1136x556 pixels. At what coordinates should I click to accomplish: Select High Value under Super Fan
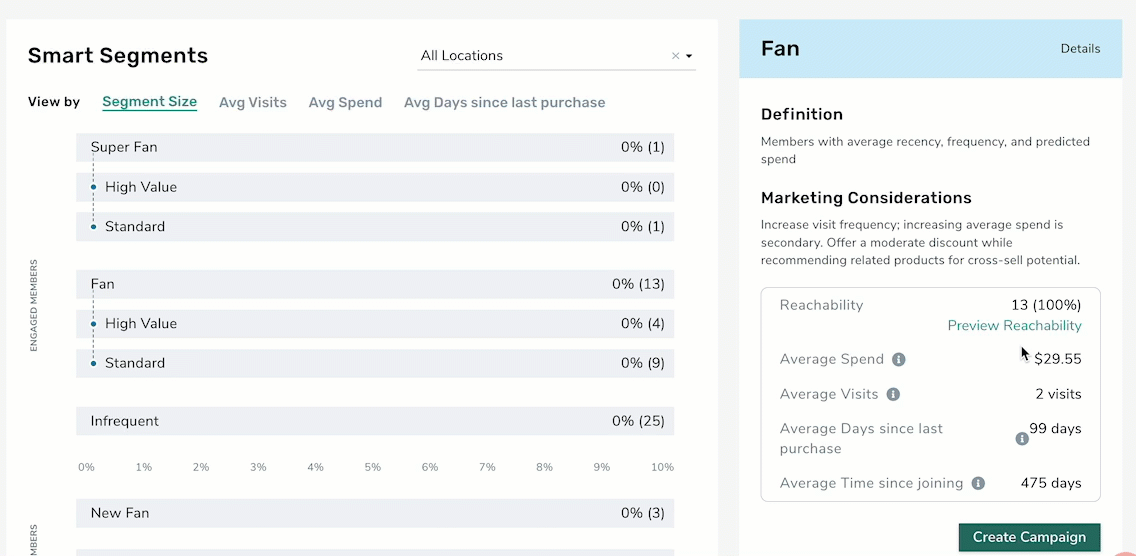click(375, 187)
